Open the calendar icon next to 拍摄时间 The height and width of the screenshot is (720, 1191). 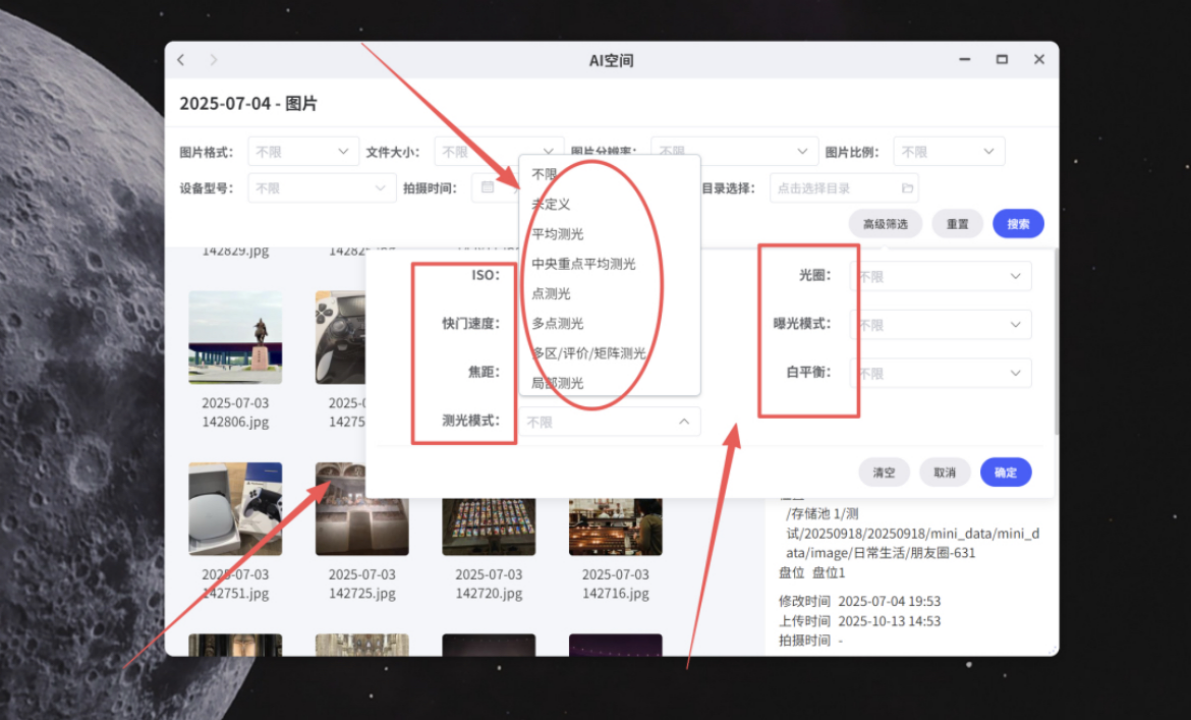(487, 187)
